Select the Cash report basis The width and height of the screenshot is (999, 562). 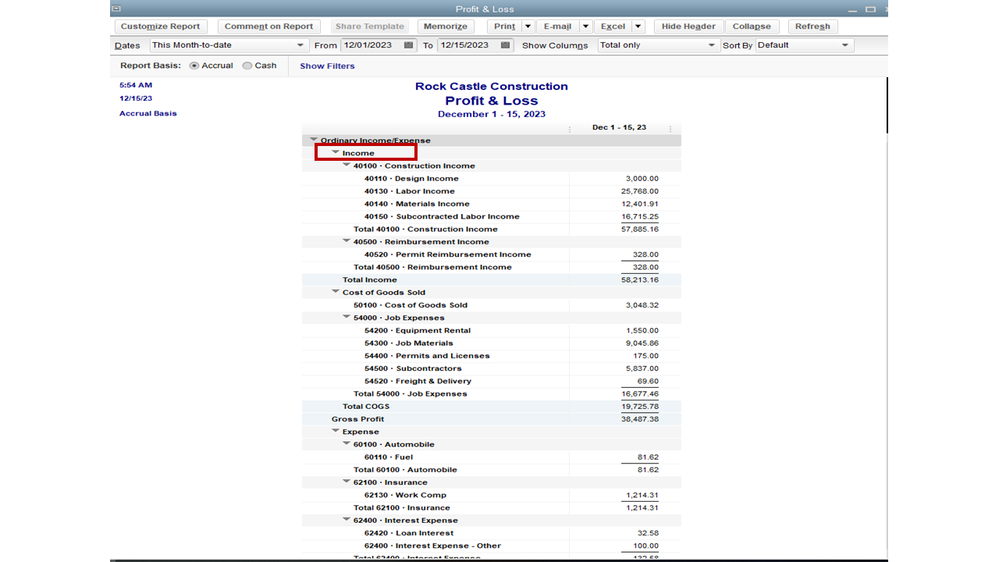pos(247,66)
